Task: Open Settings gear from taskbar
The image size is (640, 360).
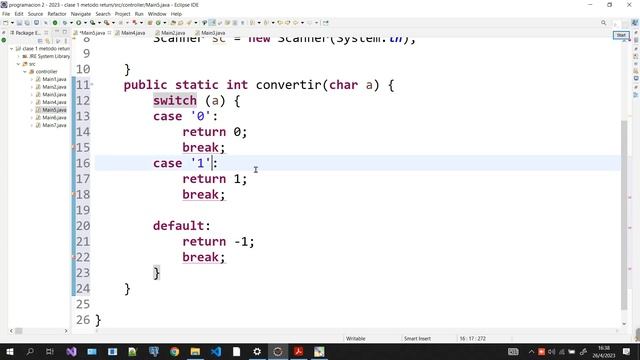Action: coord(257,351)
